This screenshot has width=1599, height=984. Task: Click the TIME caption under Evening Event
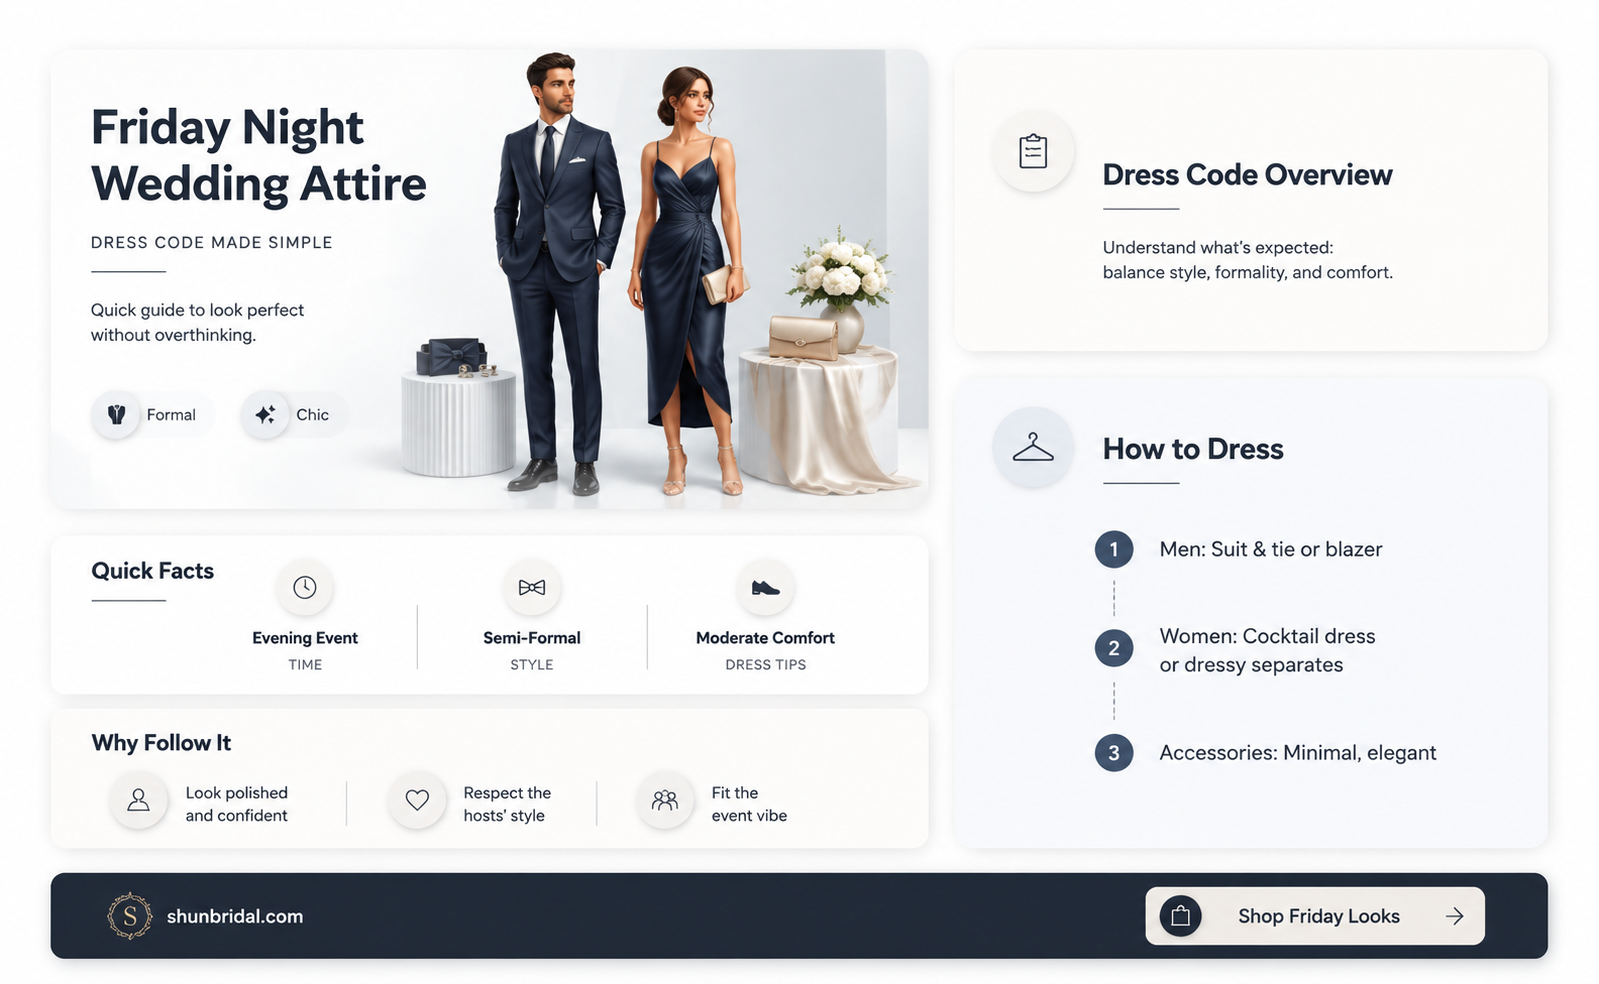305,665
